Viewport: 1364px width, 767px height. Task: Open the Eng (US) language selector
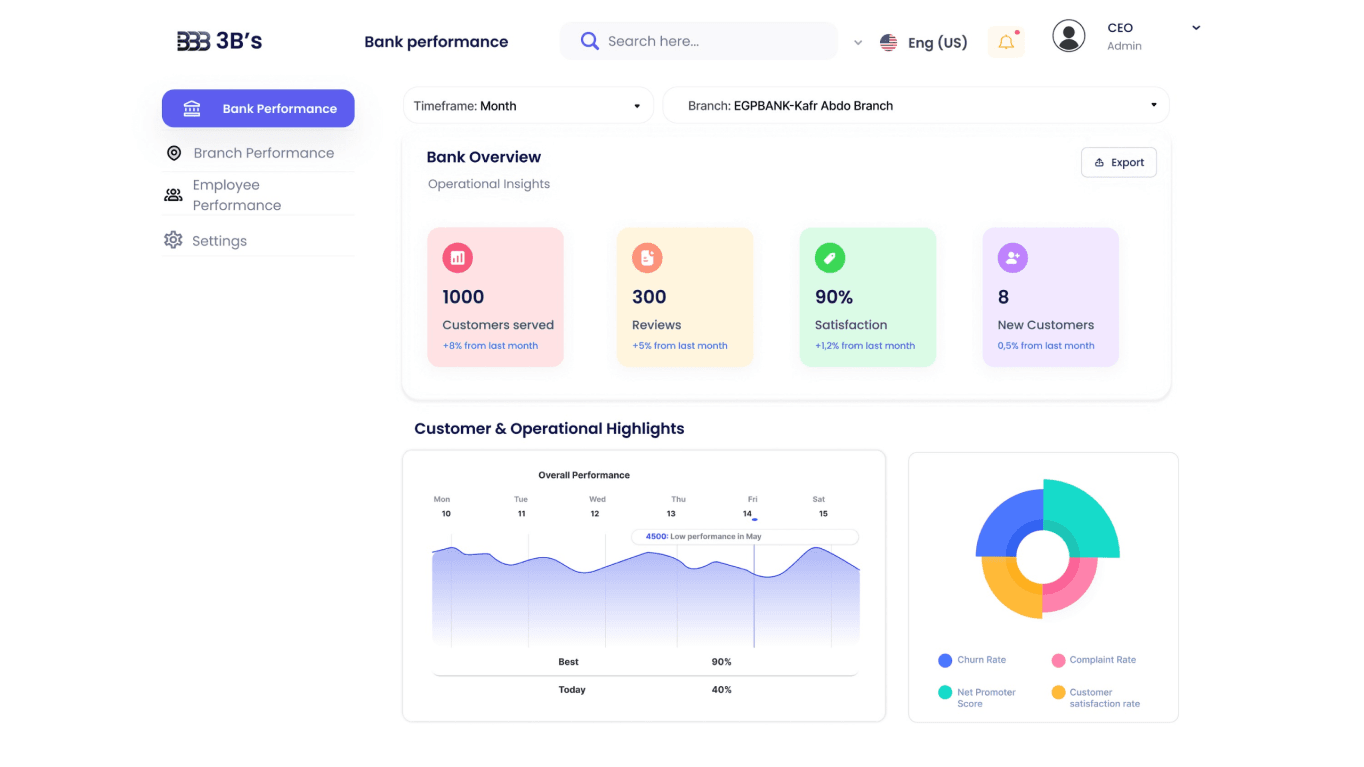923,42
